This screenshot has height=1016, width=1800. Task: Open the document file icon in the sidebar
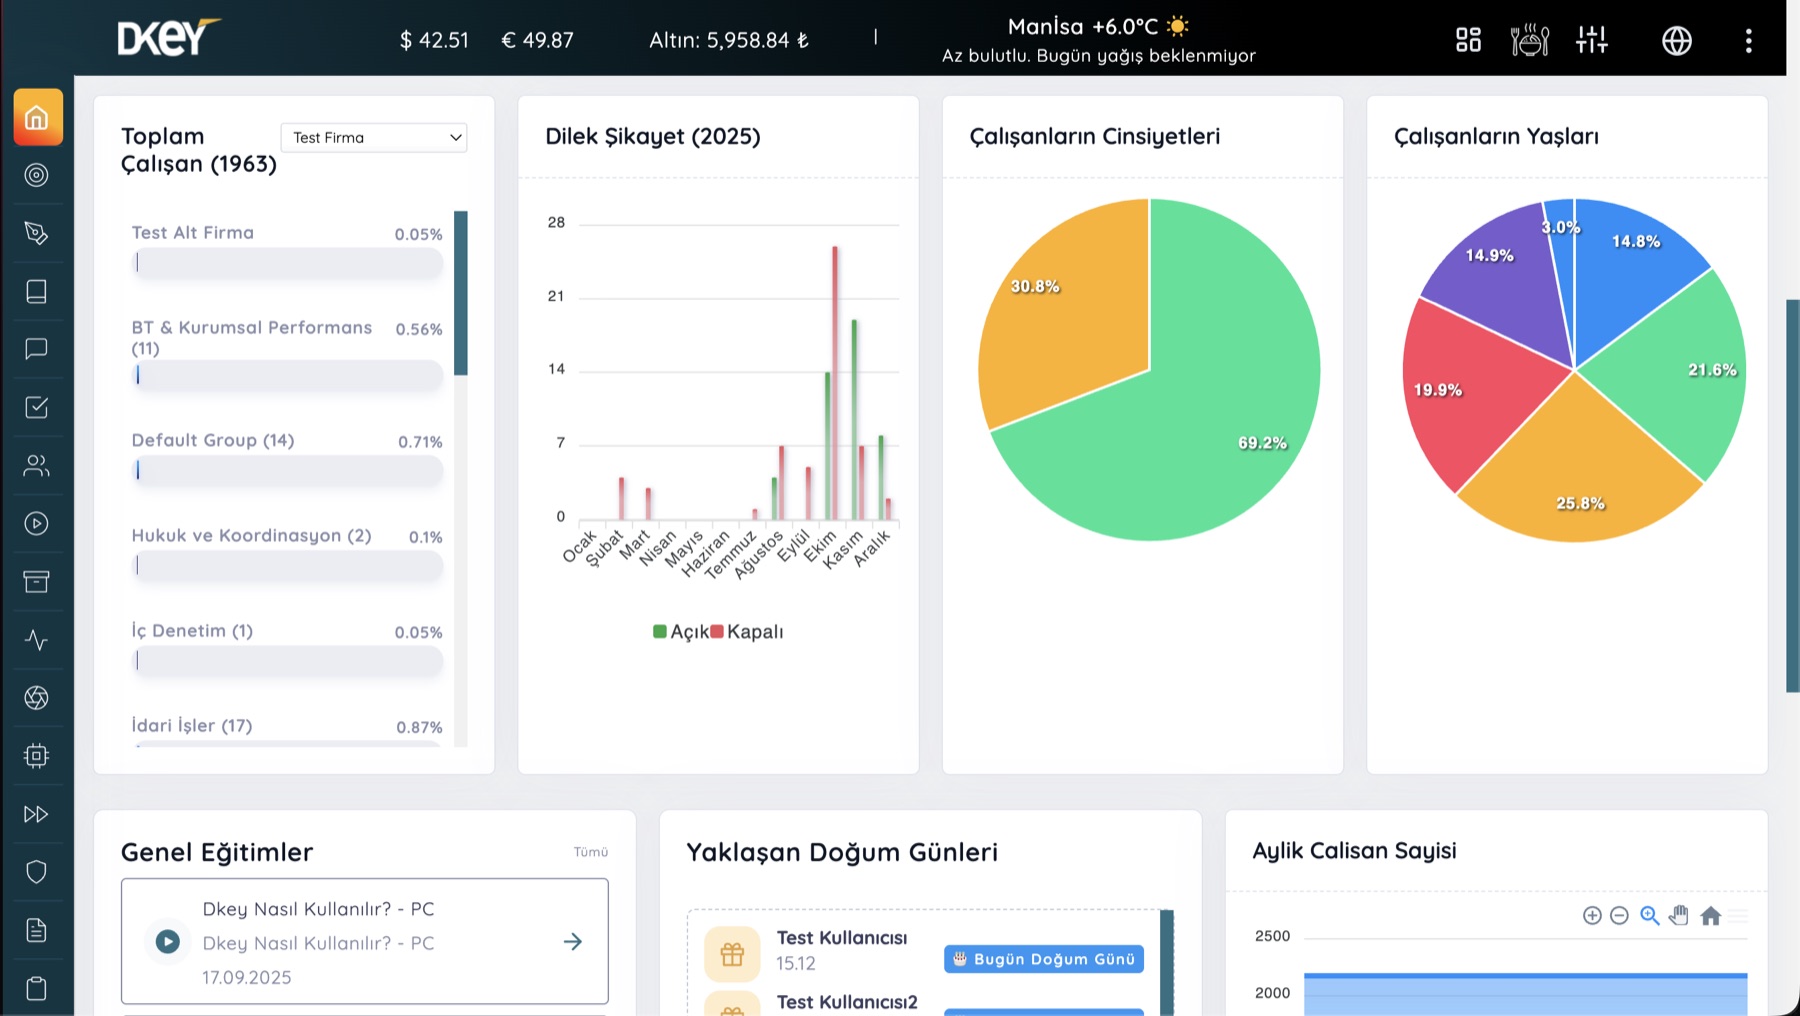(37, 930)
